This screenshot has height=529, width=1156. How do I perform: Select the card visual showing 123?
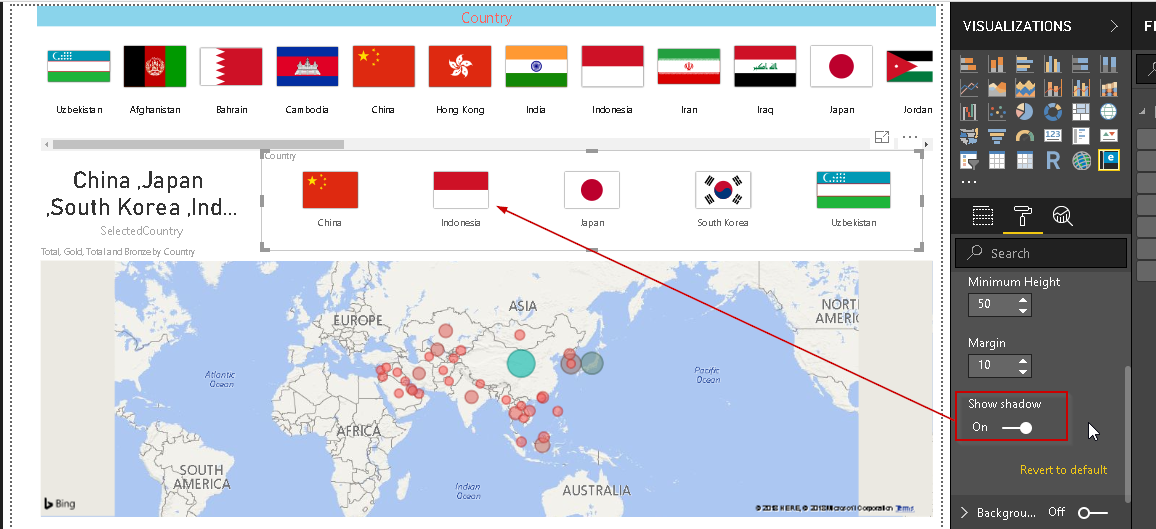pos(1052,136)
